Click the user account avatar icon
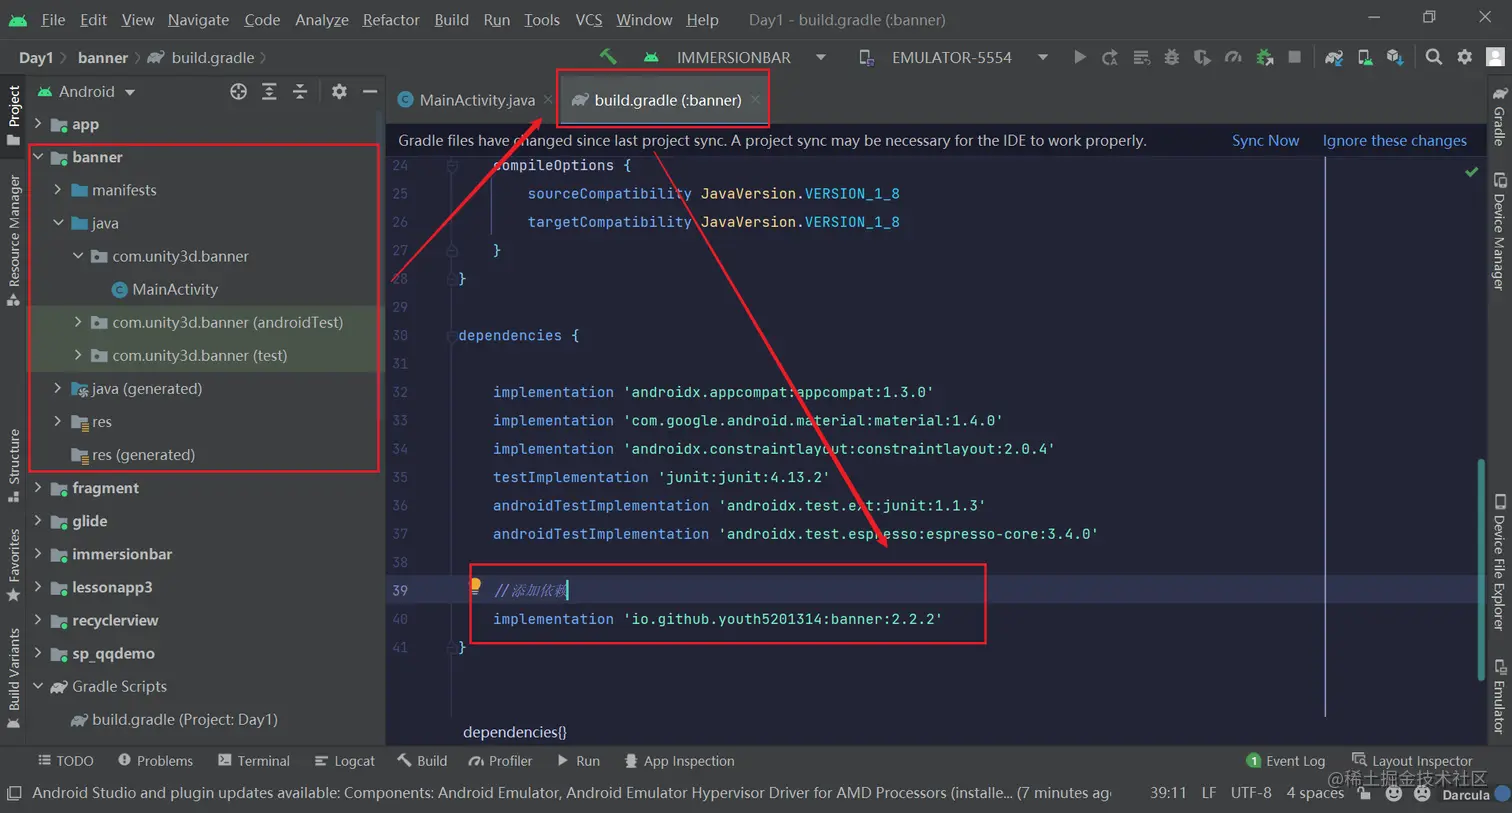 tap(1496, 57)
